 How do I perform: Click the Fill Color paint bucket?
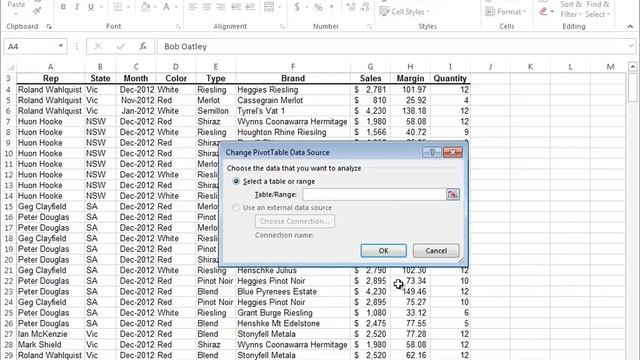145,7
